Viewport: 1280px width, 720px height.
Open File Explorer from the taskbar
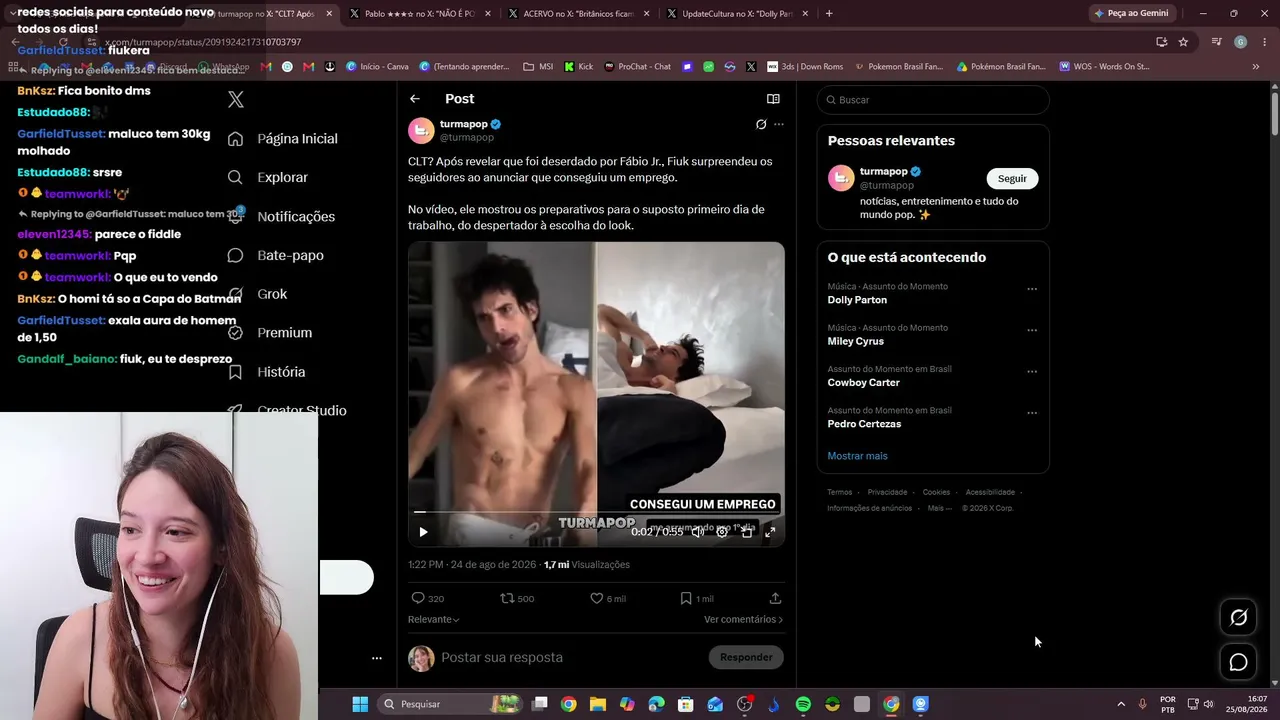click(597, 704)
